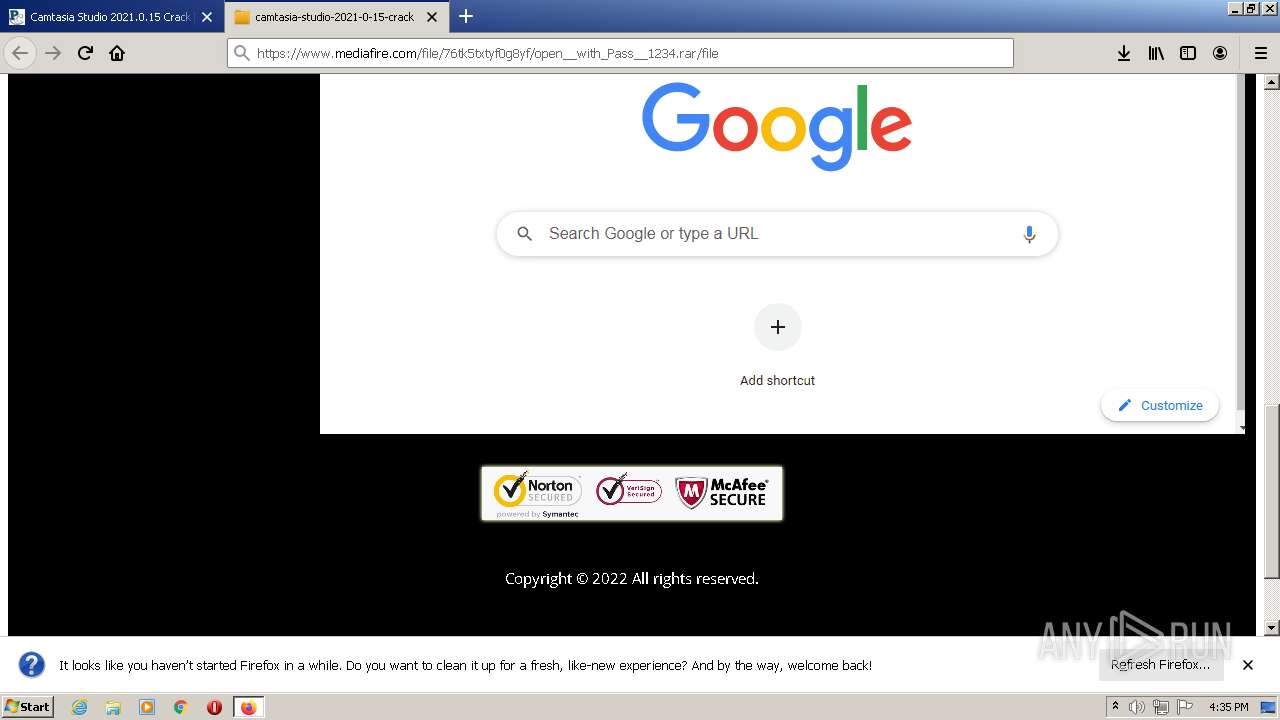Reload the current page

click(x=85, y=53)
